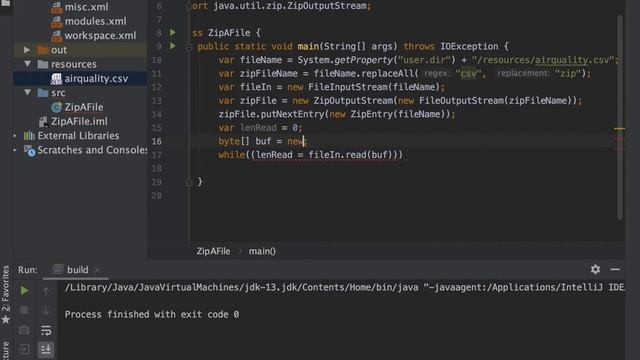Image resolution: width=640 pixels, height=360 pixels.
Task: Select Scratches and Consoles entry
Action: pyautogui.click(x=92, y=150)
